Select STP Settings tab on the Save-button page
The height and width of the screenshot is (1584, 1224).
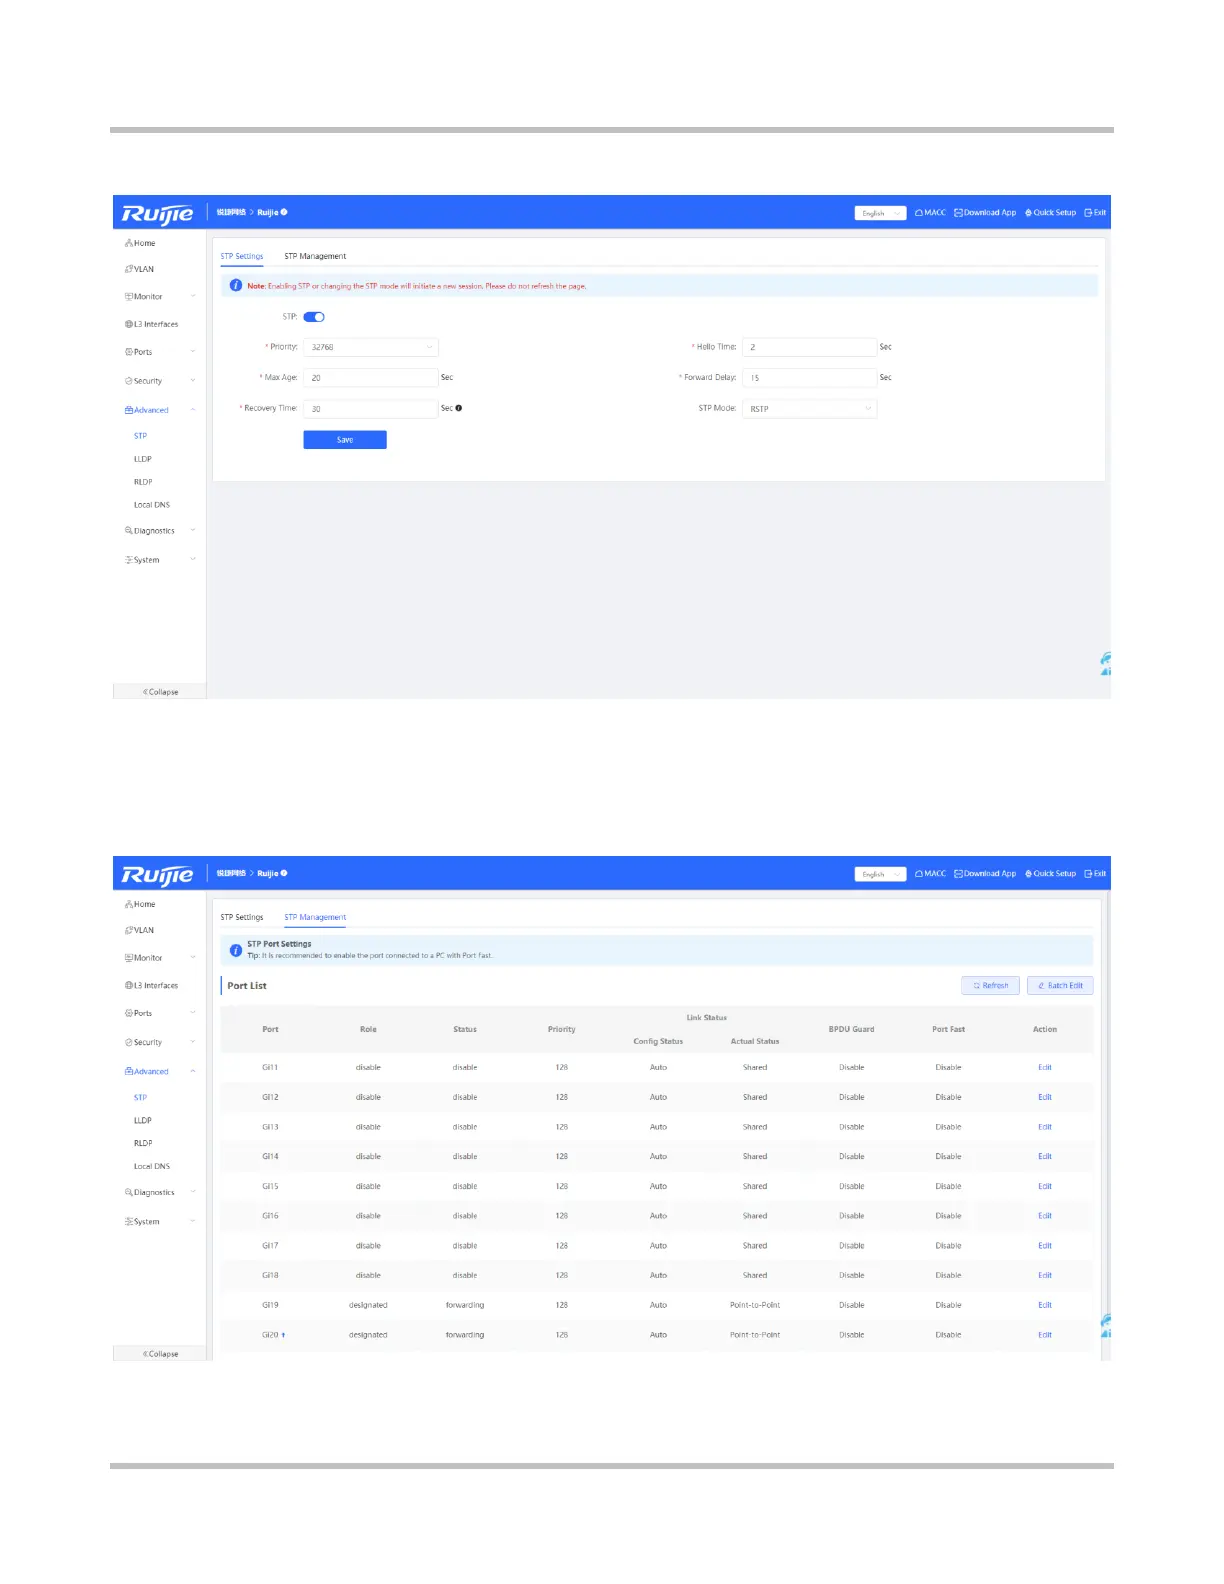pos(242,256)
